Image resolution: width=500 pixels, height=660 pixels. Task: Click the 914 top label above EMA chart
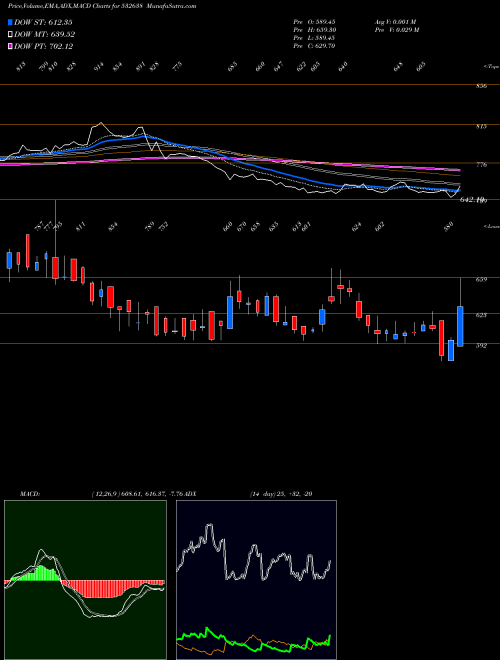pyautogui.click(x=98, y=67)
